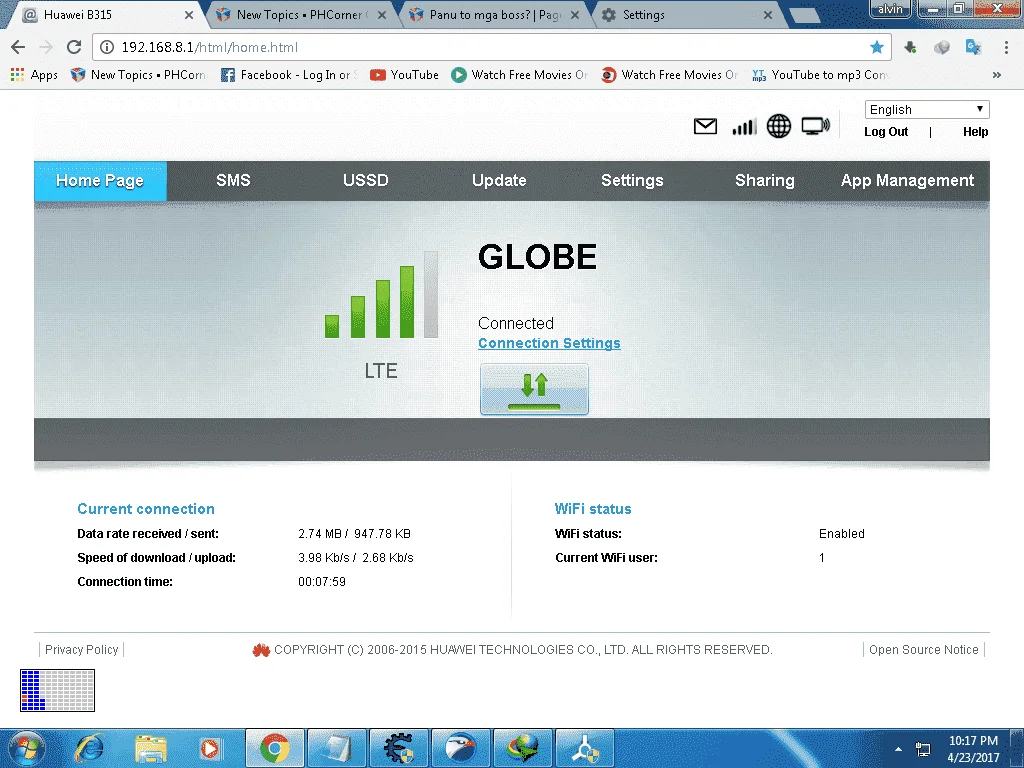Launch Internet Explorer from the taskbar
The height and width of the screenshot is (768, 1024).
tap(89, 748)
